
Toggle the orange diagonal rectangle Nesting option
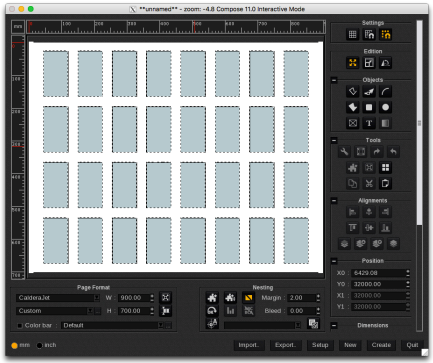click(248, 297)
